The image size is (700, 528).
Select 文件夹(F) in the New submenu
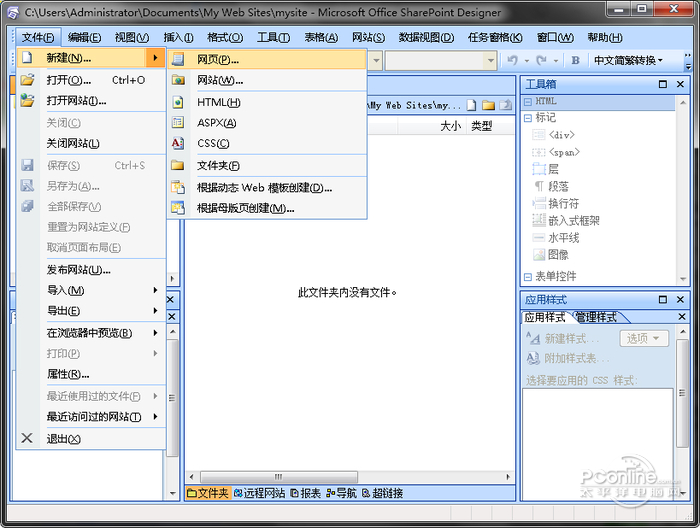[267, 166]
